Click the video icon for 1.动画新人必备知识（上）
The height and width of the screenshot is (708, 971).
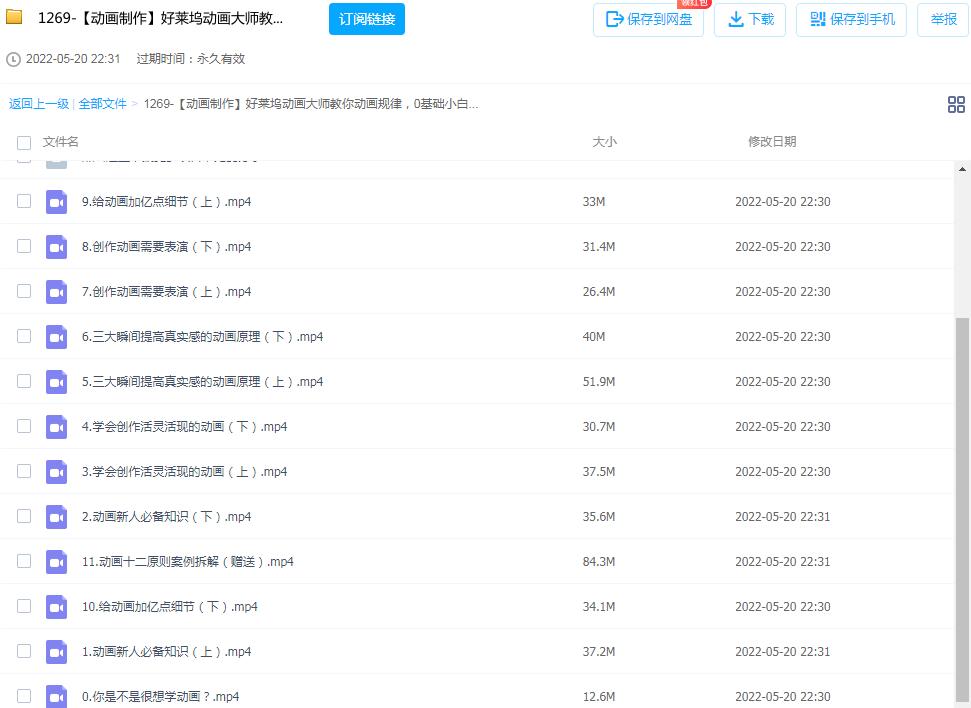tap(56, 652)
